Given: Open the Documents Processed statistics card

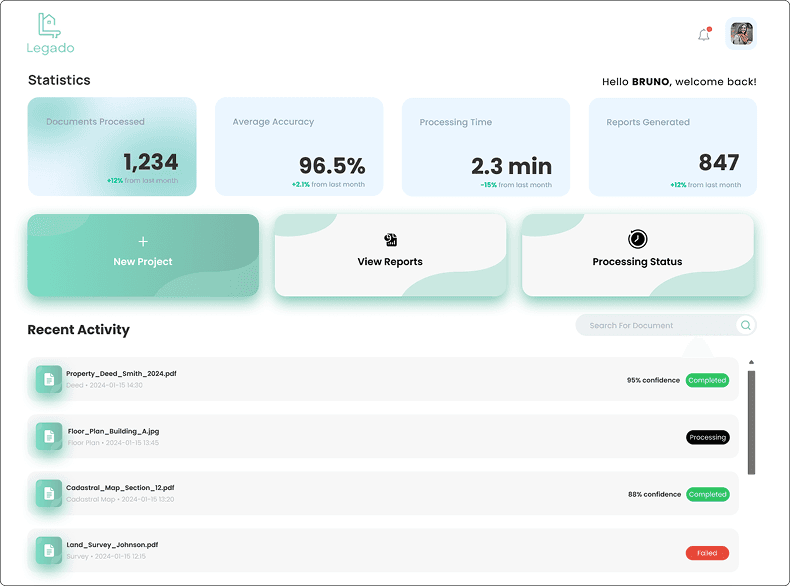Looking at the screenshot, I should coord(112,147).
